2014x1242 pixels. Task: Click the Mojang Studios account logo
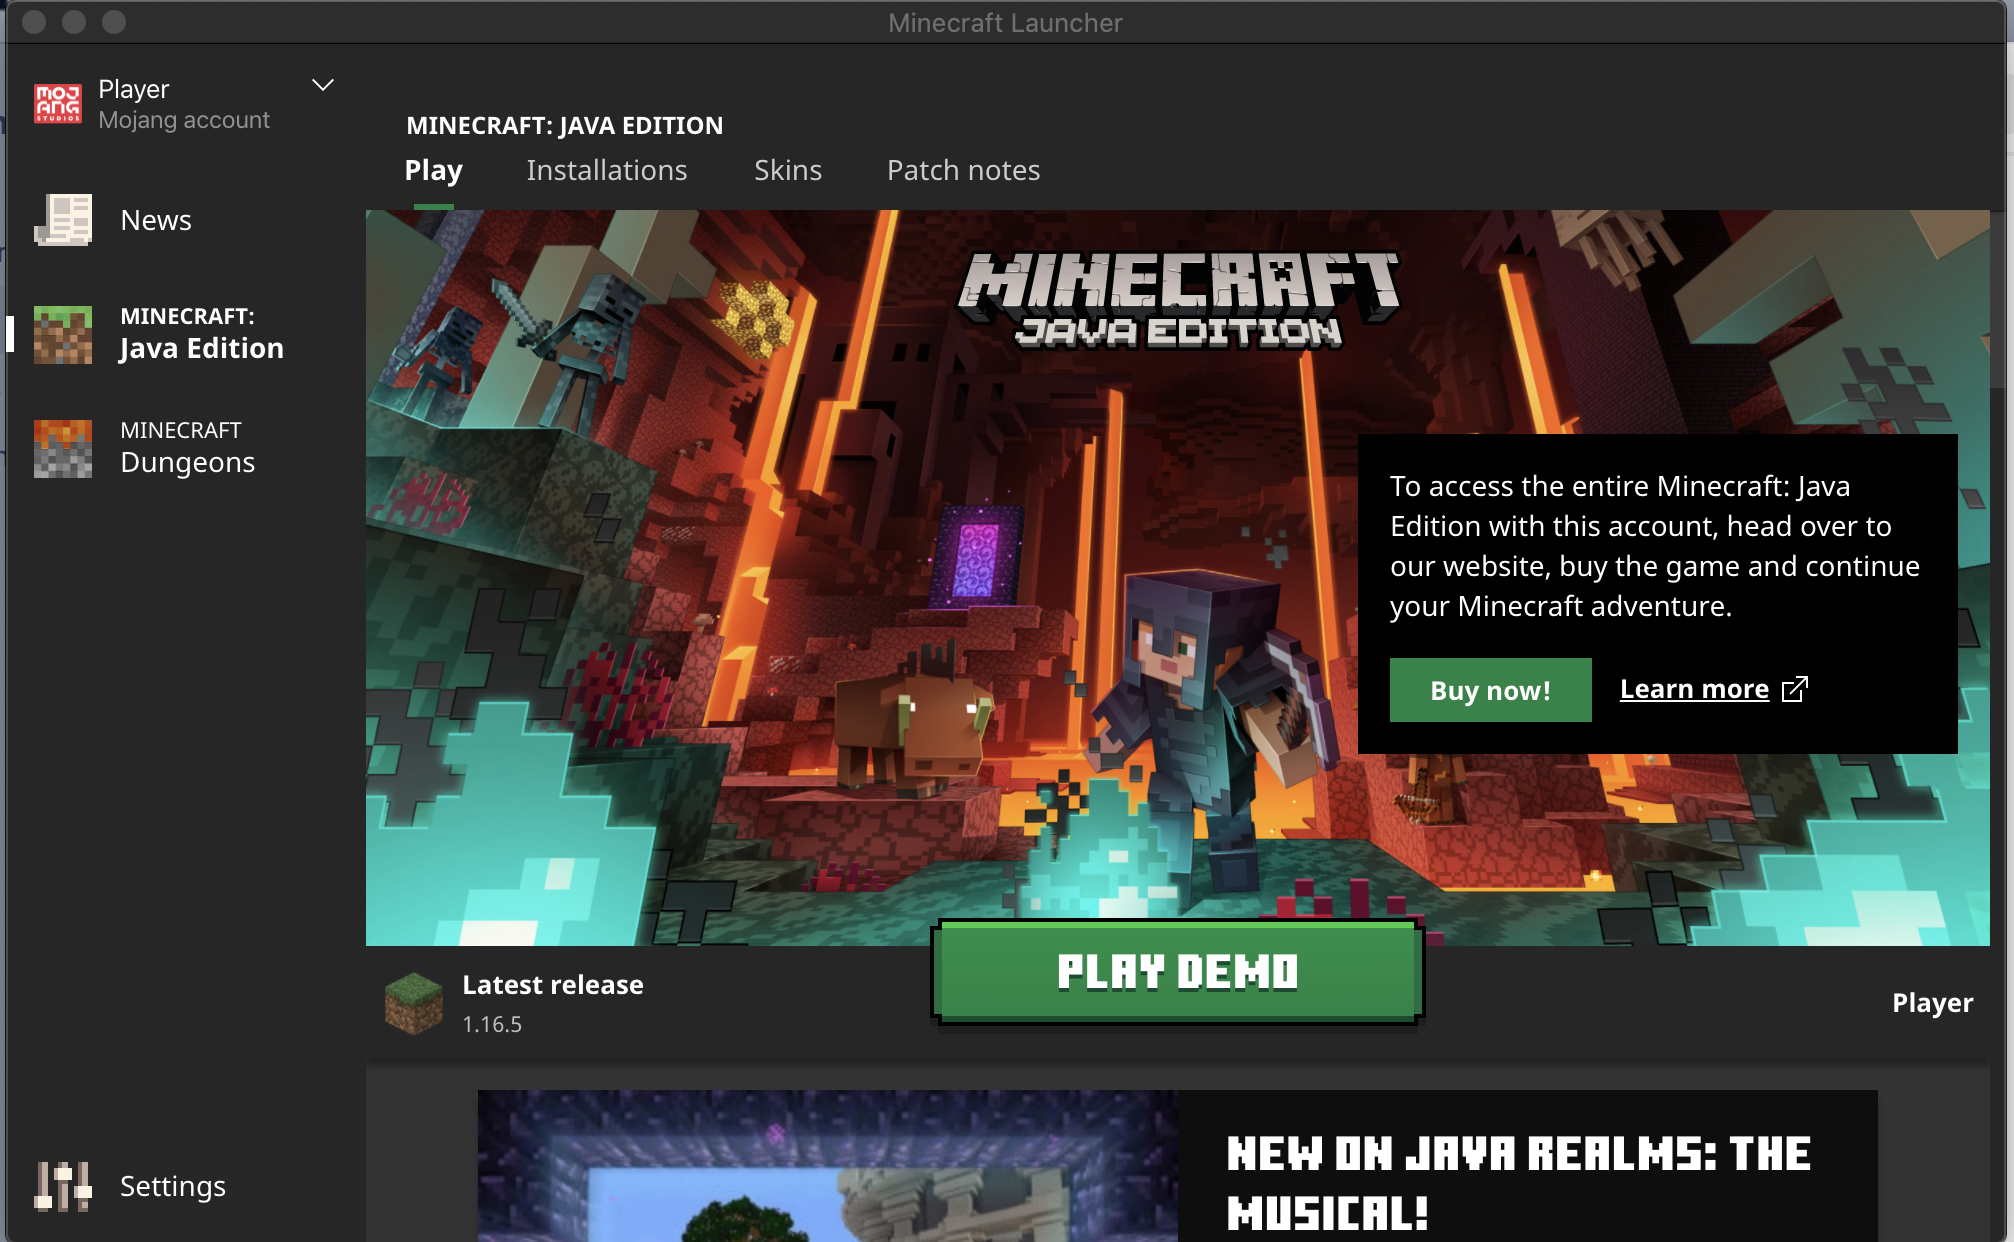pos(58,104)
